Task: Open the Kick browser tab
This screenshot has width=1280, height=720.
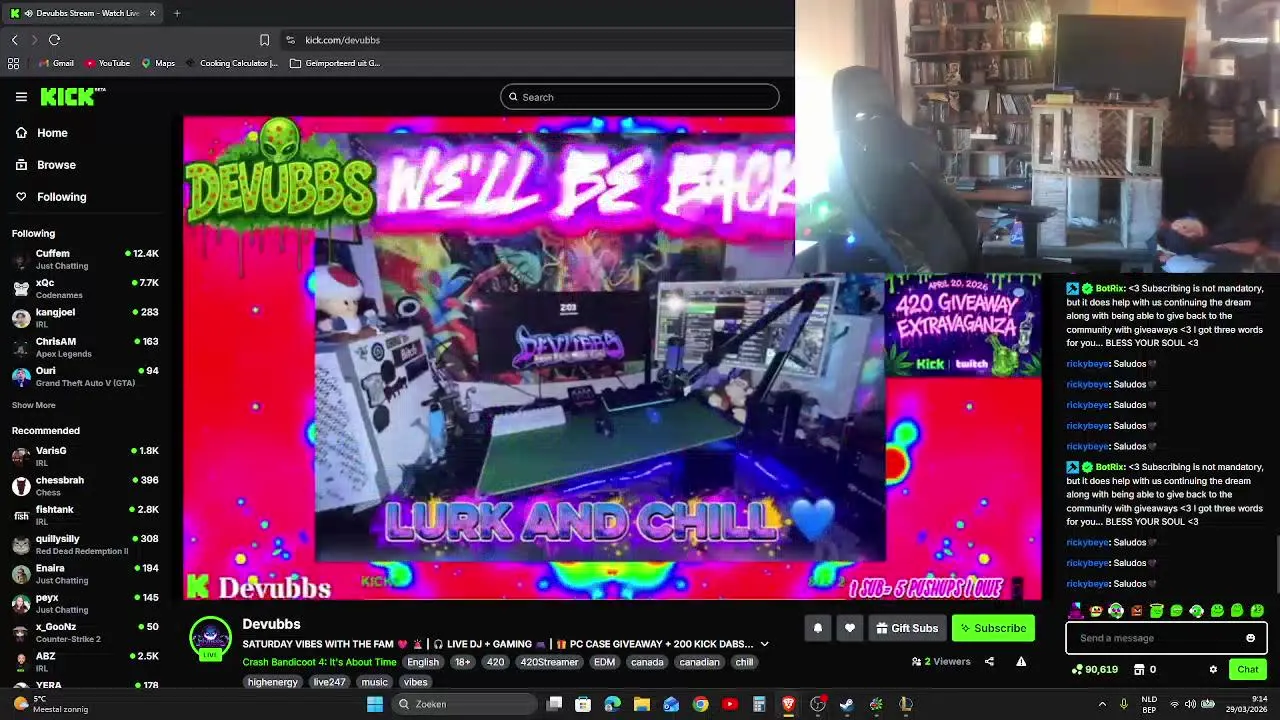Action: (83, 13)
